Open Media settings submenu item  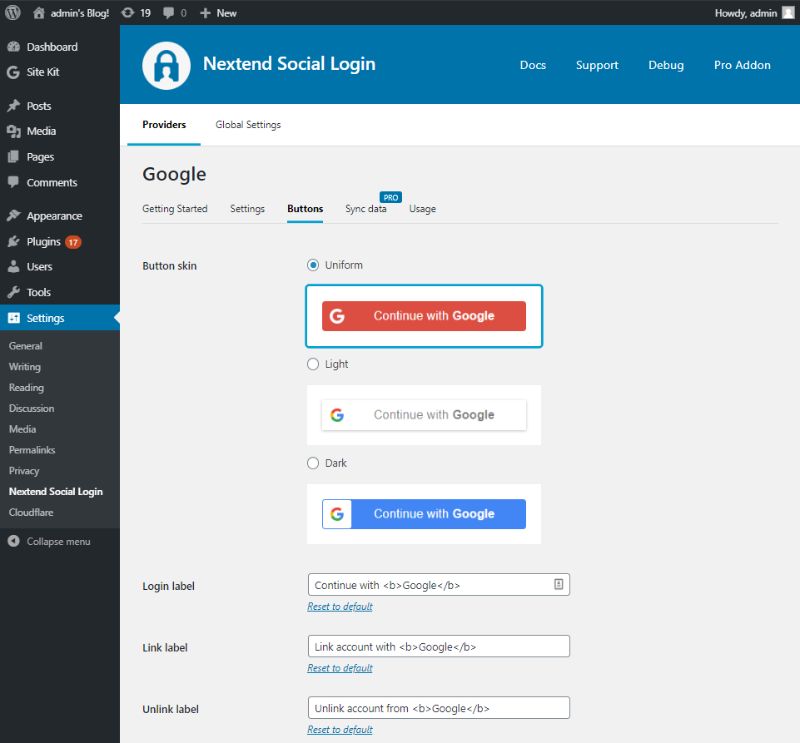coord(22,429)
